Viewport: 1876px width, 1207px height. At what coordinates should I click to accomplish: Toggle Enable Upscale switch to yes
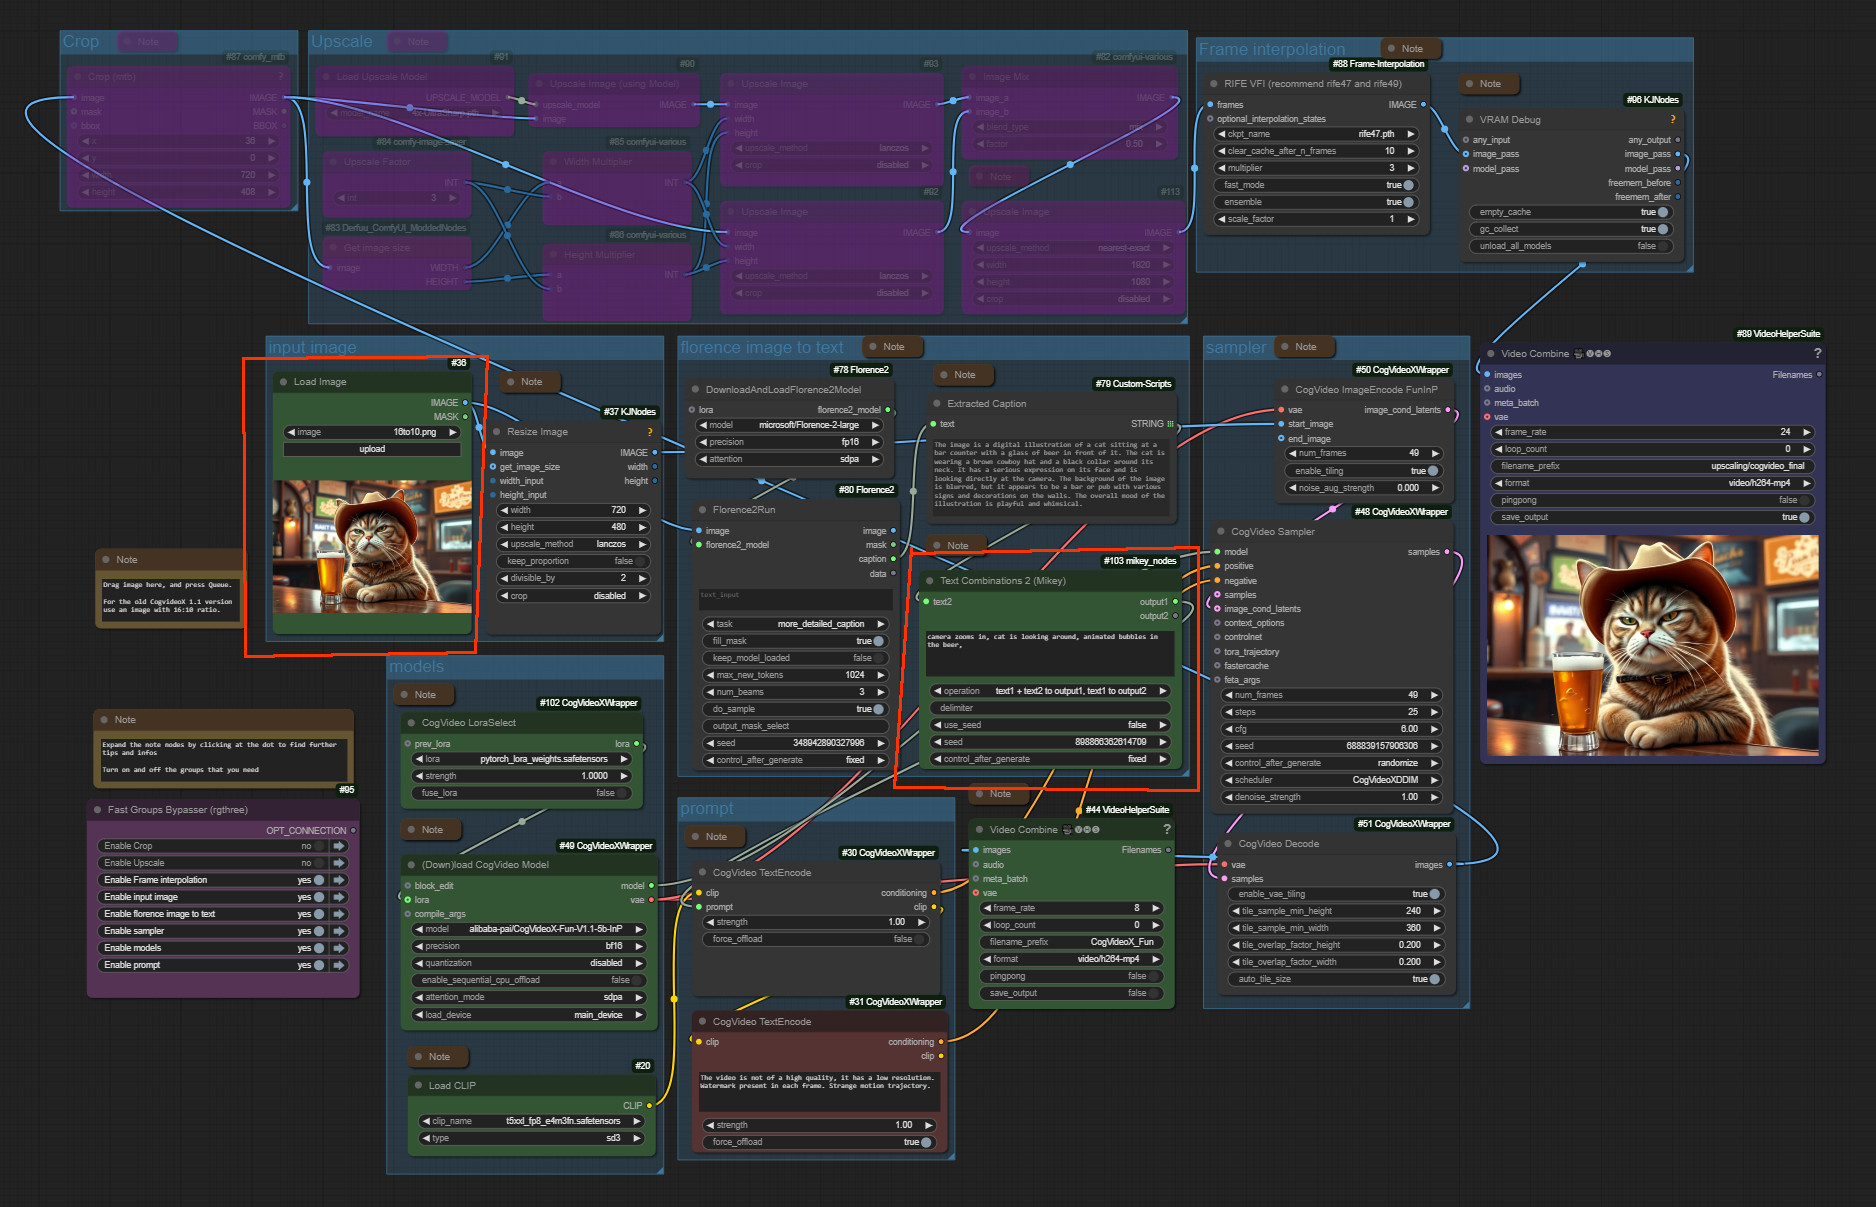(x=319, y=863)
